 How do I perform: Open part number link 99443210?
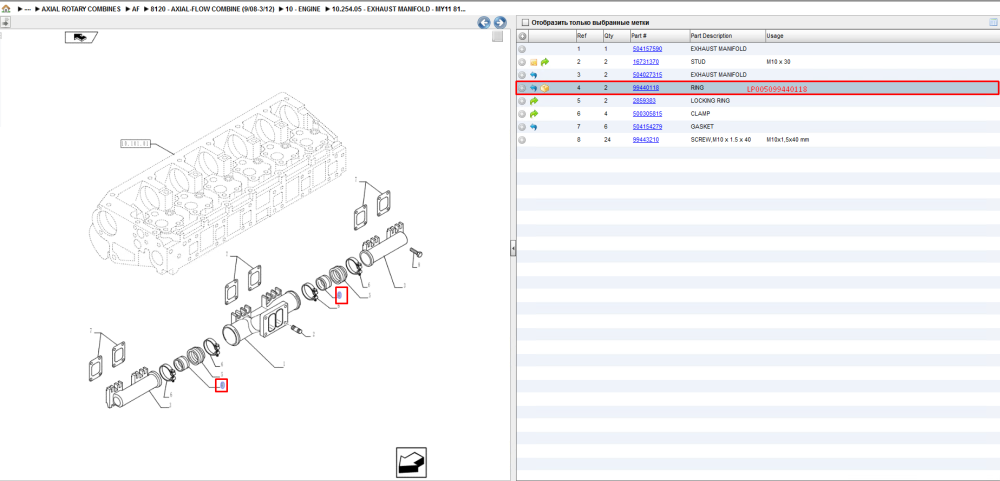pos(645,139)
